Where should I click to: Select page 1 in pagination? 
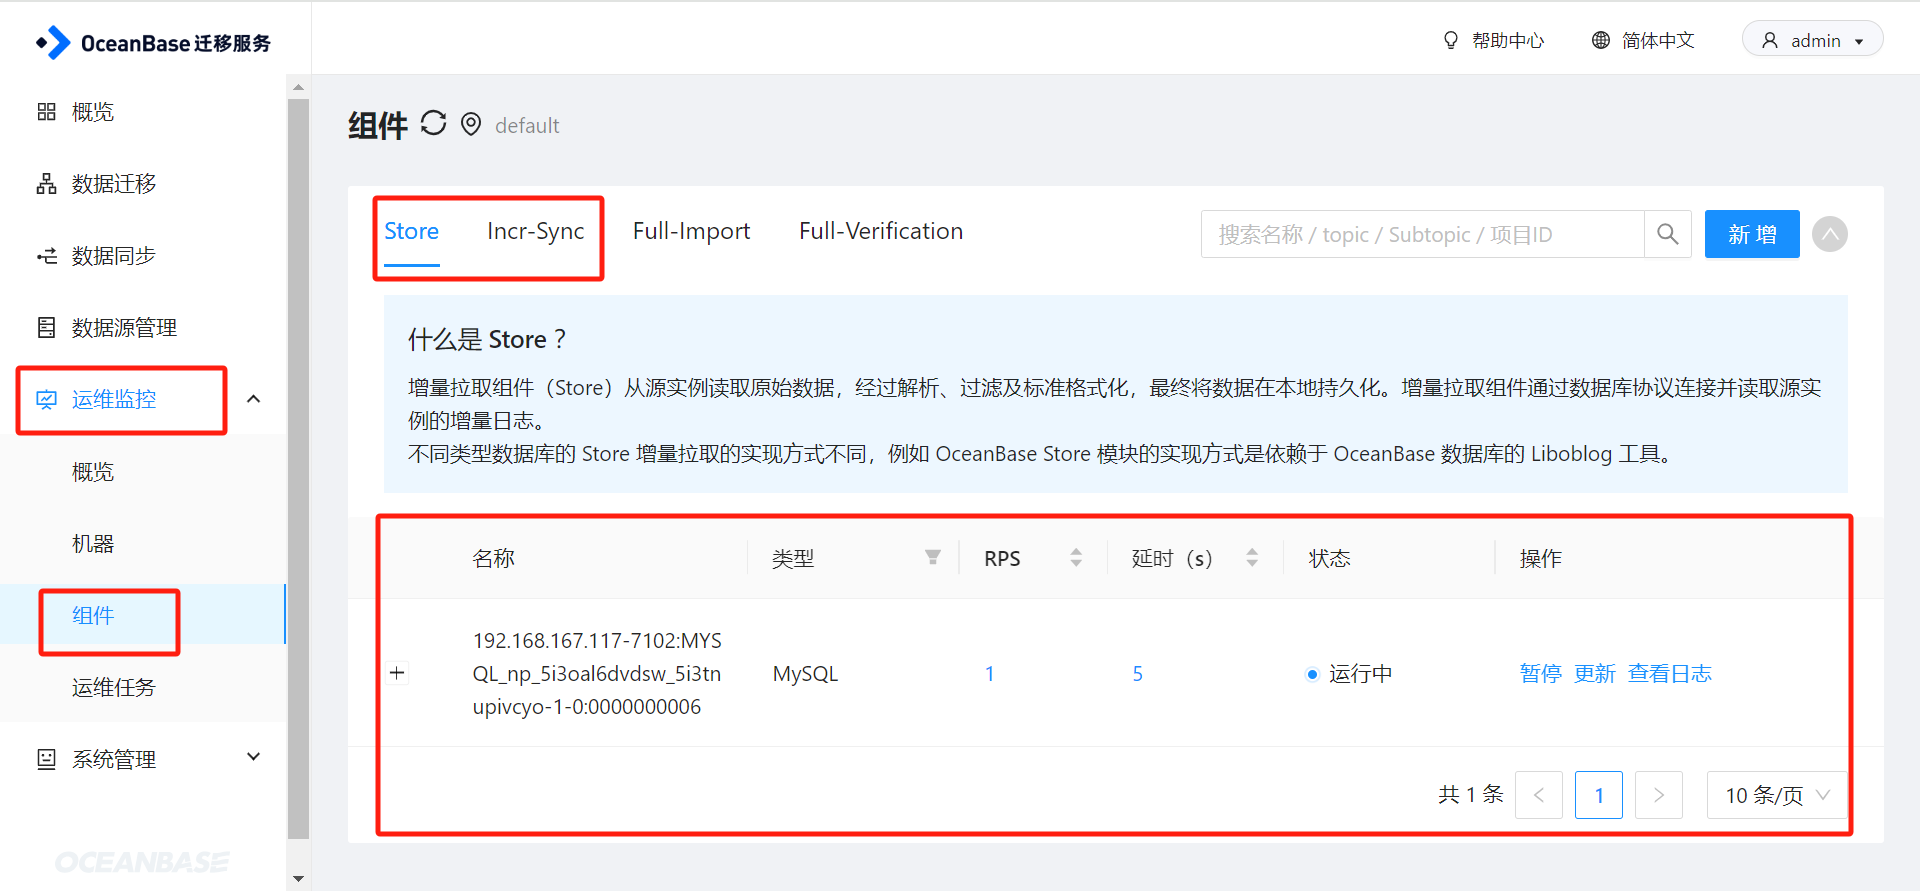coord(1599,795)
